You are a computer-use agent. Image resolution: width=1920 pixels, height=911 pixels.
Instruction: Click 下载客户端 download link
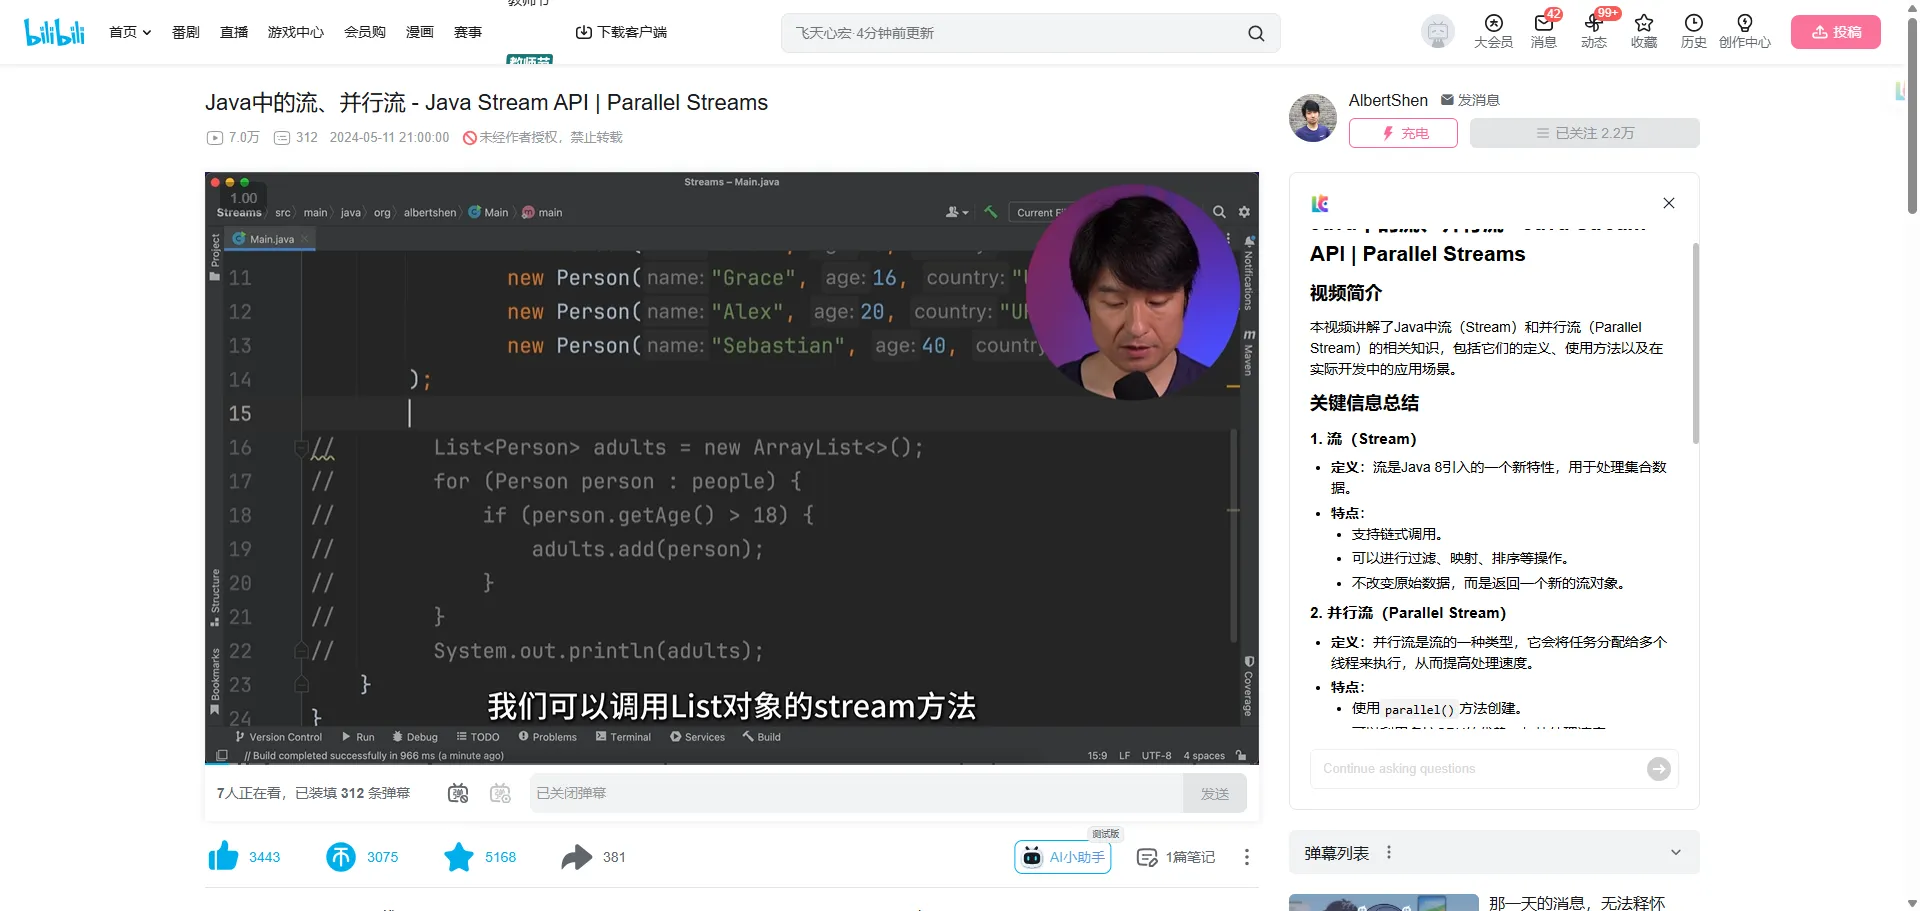tap(621, 32)
